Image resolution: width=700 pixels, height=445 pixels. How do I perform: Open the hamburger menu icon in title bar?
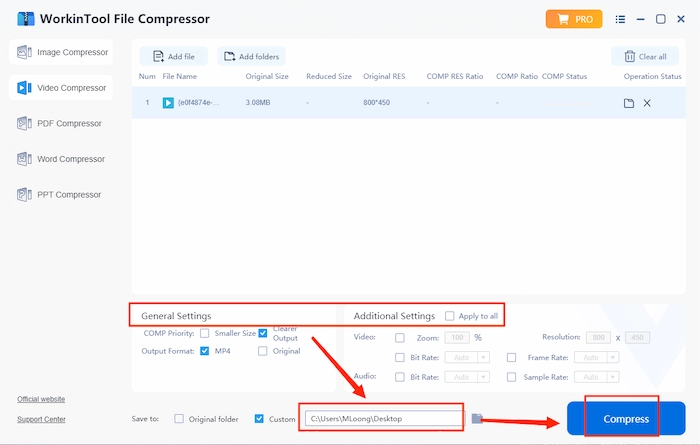coord(620,19)
